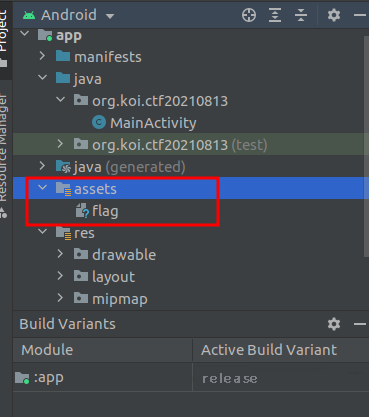
Task: Switch to the Project side tab
Action: 3,37
